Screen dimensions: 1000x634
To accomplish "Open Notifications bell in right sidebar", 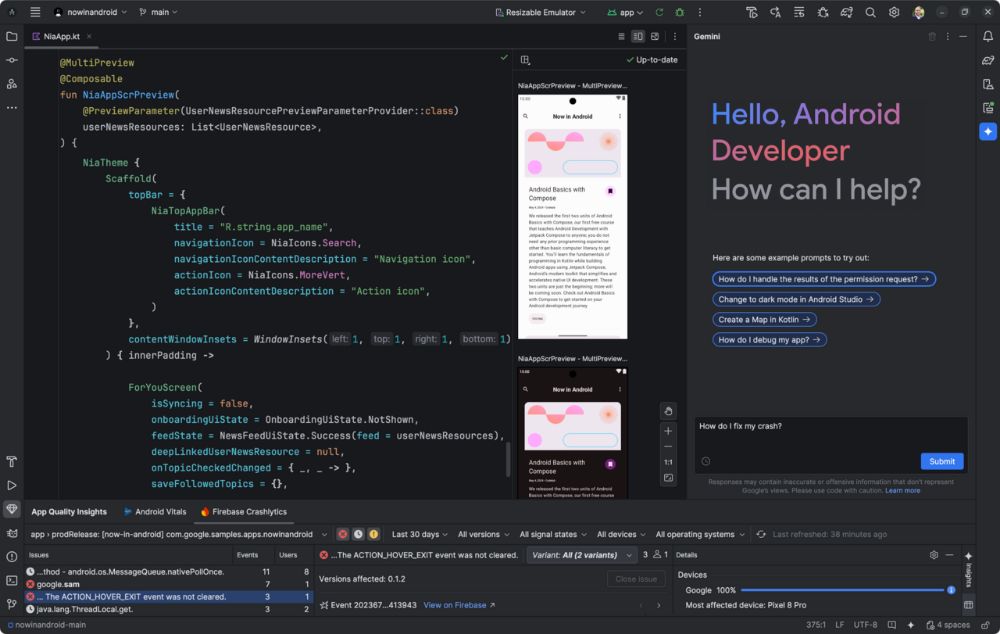I will click(x=988, y=36).
